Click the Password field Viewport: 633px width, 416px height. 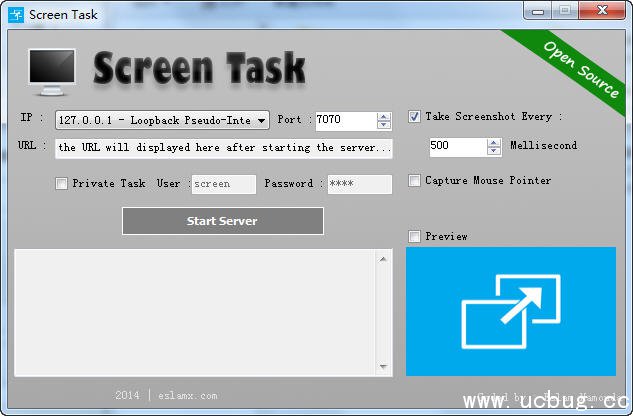(359, 184)
